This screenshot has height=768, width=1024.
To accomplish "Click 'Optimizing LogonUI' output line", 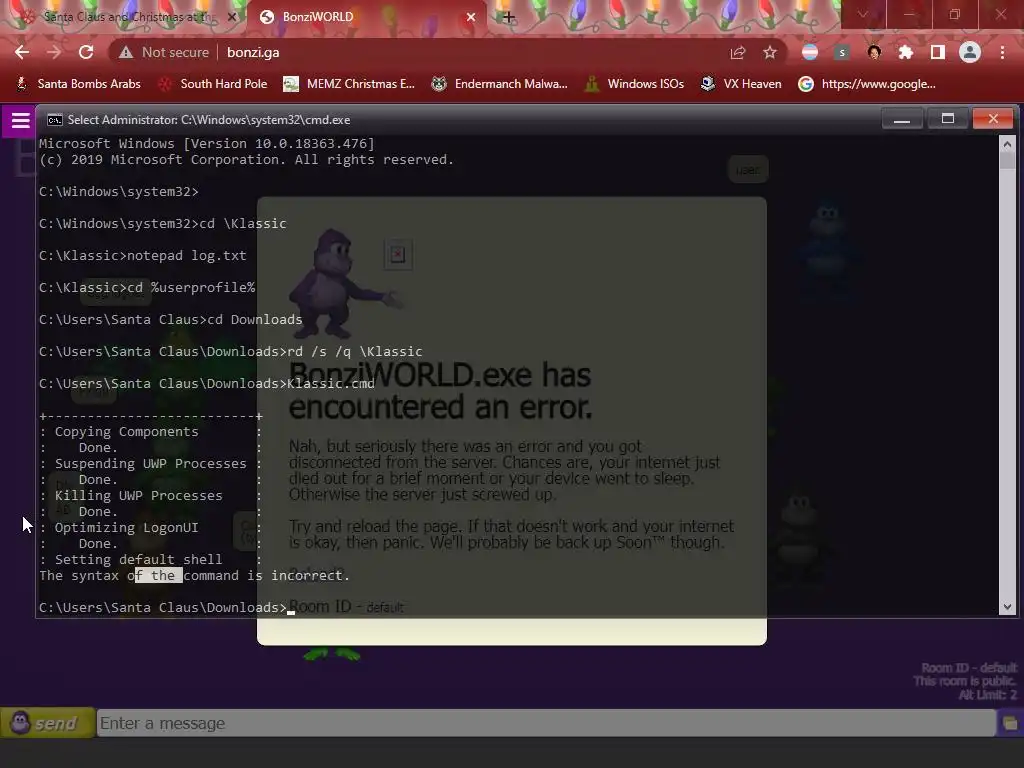I will (127, 527).
